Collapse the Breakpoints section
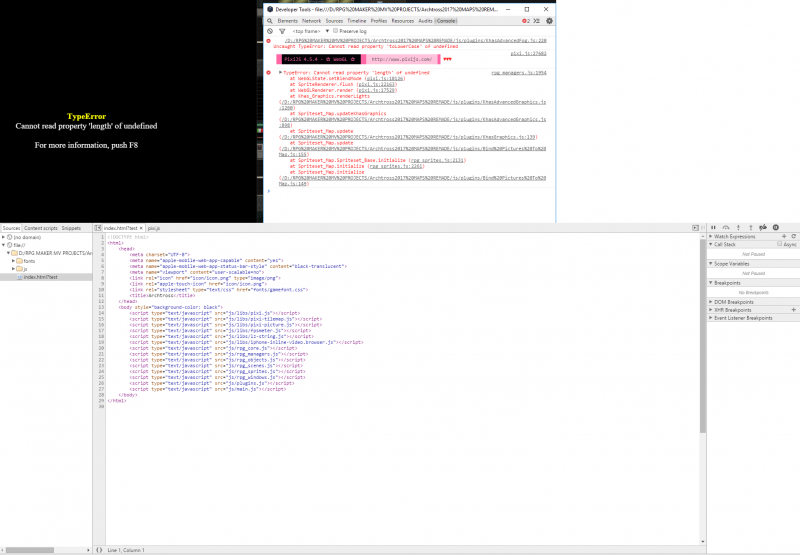This screenshot has height=555, width=800. tap(711, 283)
